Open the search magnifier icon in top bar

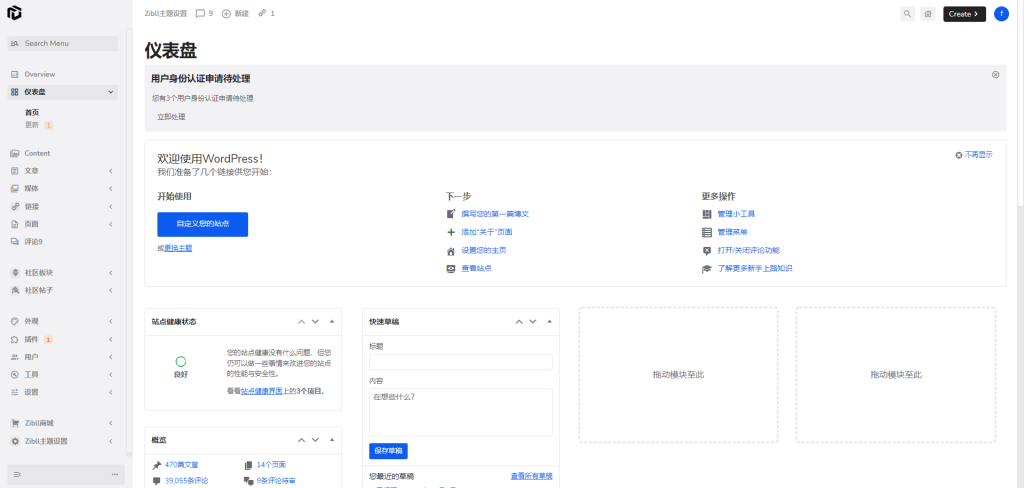tap(907, 14)
